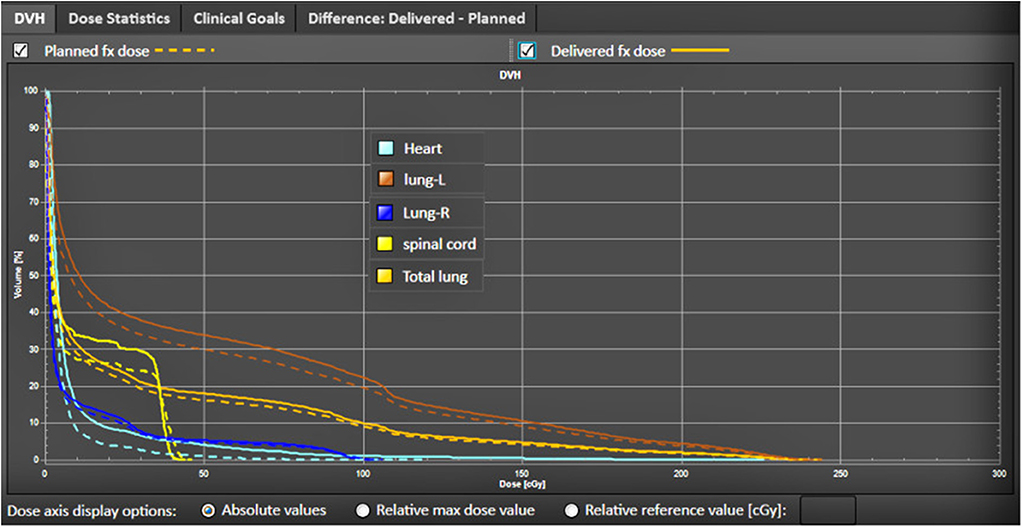Click the Dose [cGy] axis title
This screenshot has width=1023, height=528.
(x=523, y=485)
